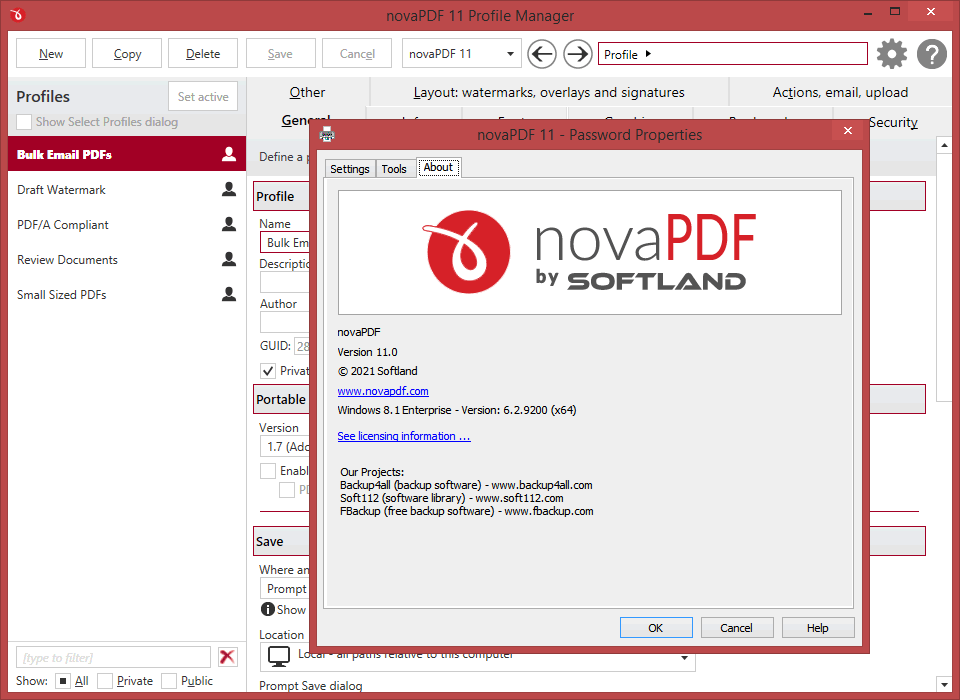The width and height of the screenshot is (960, 700).
Task: Click the New profile button
Action: (51, 53)
